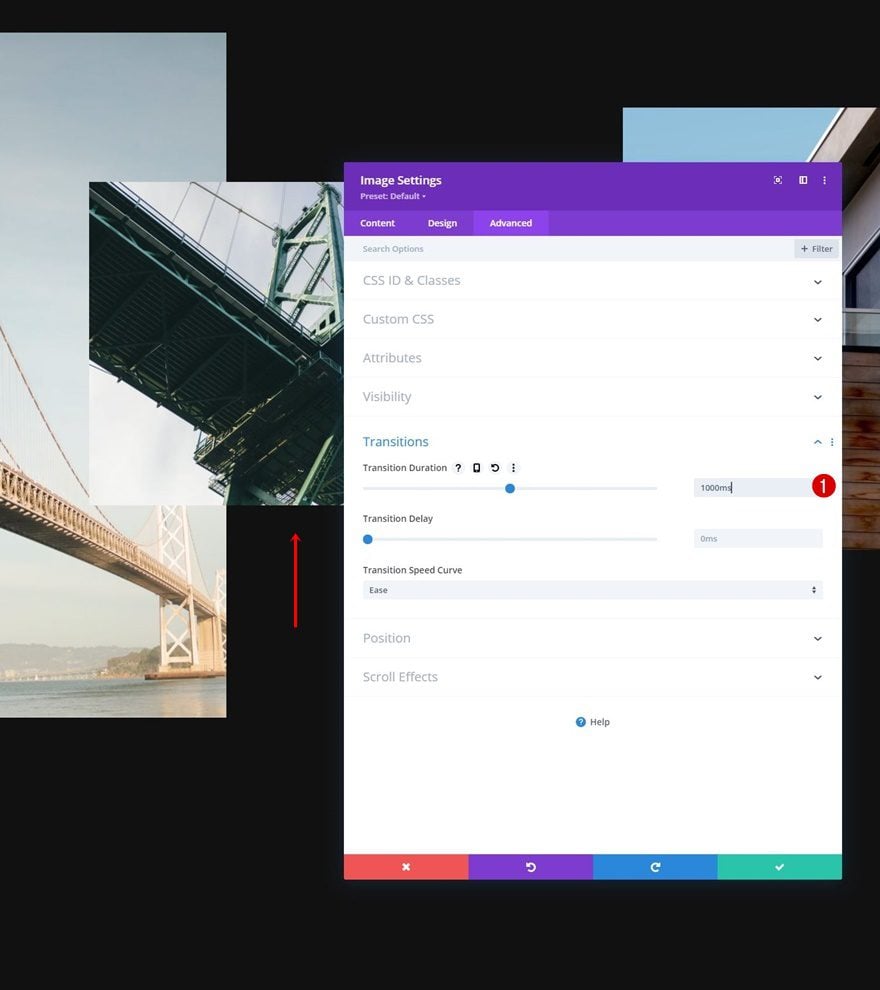880x990 pixels.
Task: Discard changes with the red X button
Action: coord(406,867)
